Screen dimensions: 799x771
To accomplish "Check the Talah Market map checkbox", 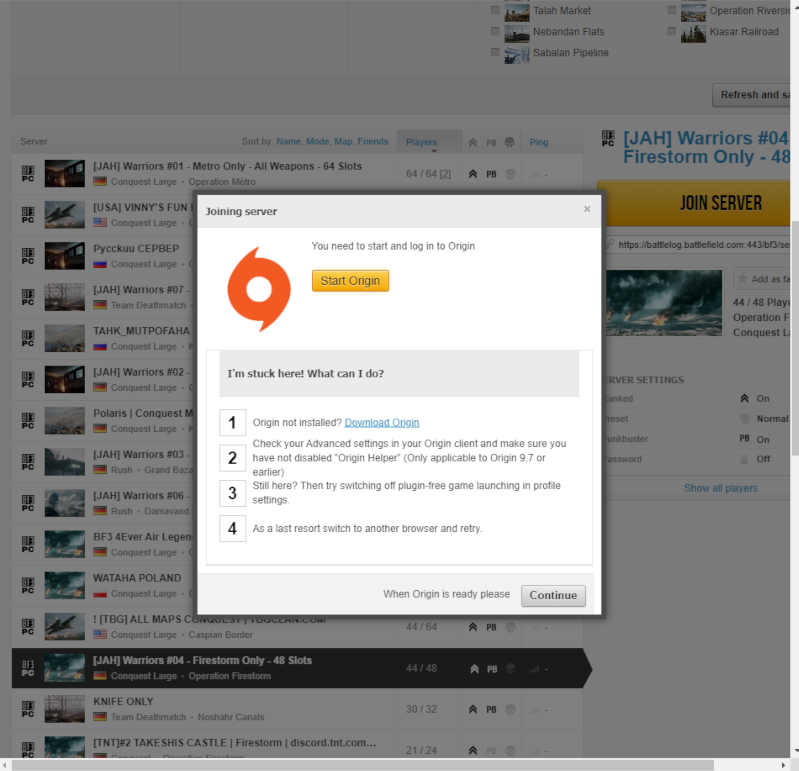I will [x=495, y=11].
